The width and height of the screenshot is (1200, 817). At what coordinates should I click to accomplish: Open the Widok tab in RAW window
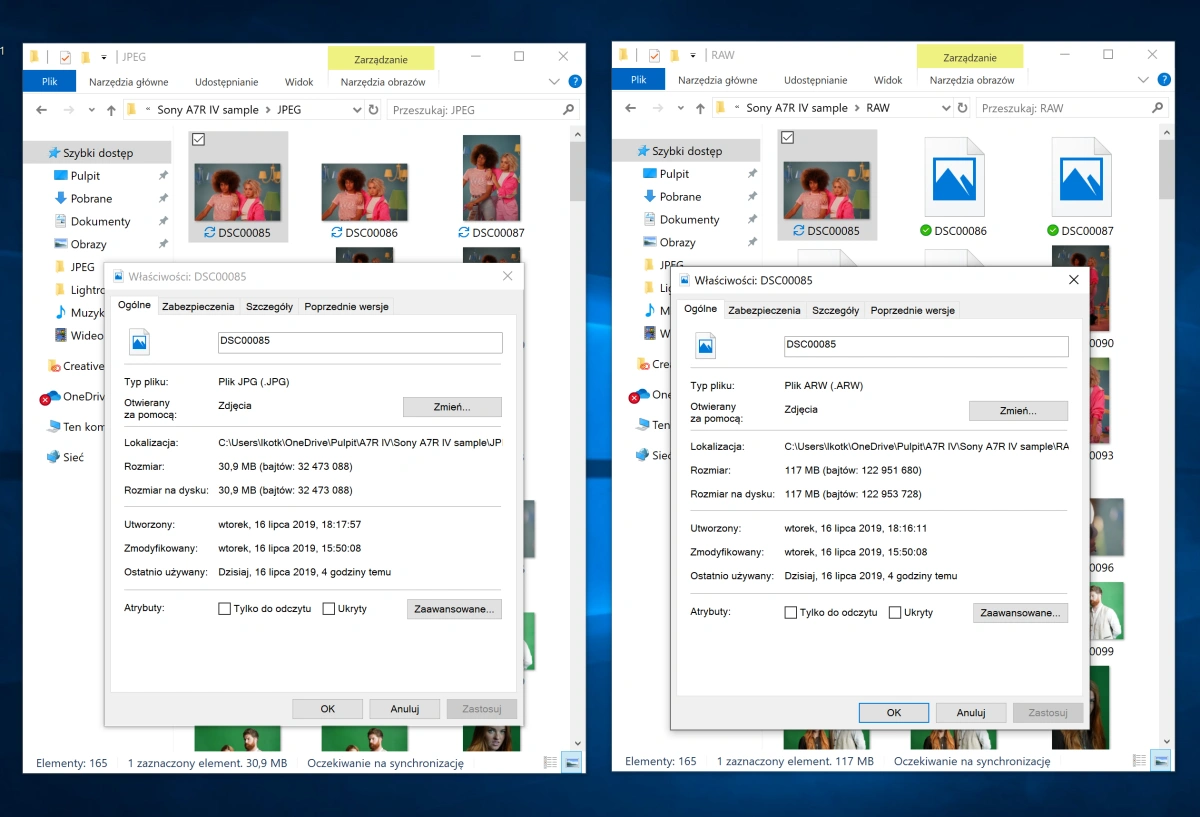click(888, 80)
